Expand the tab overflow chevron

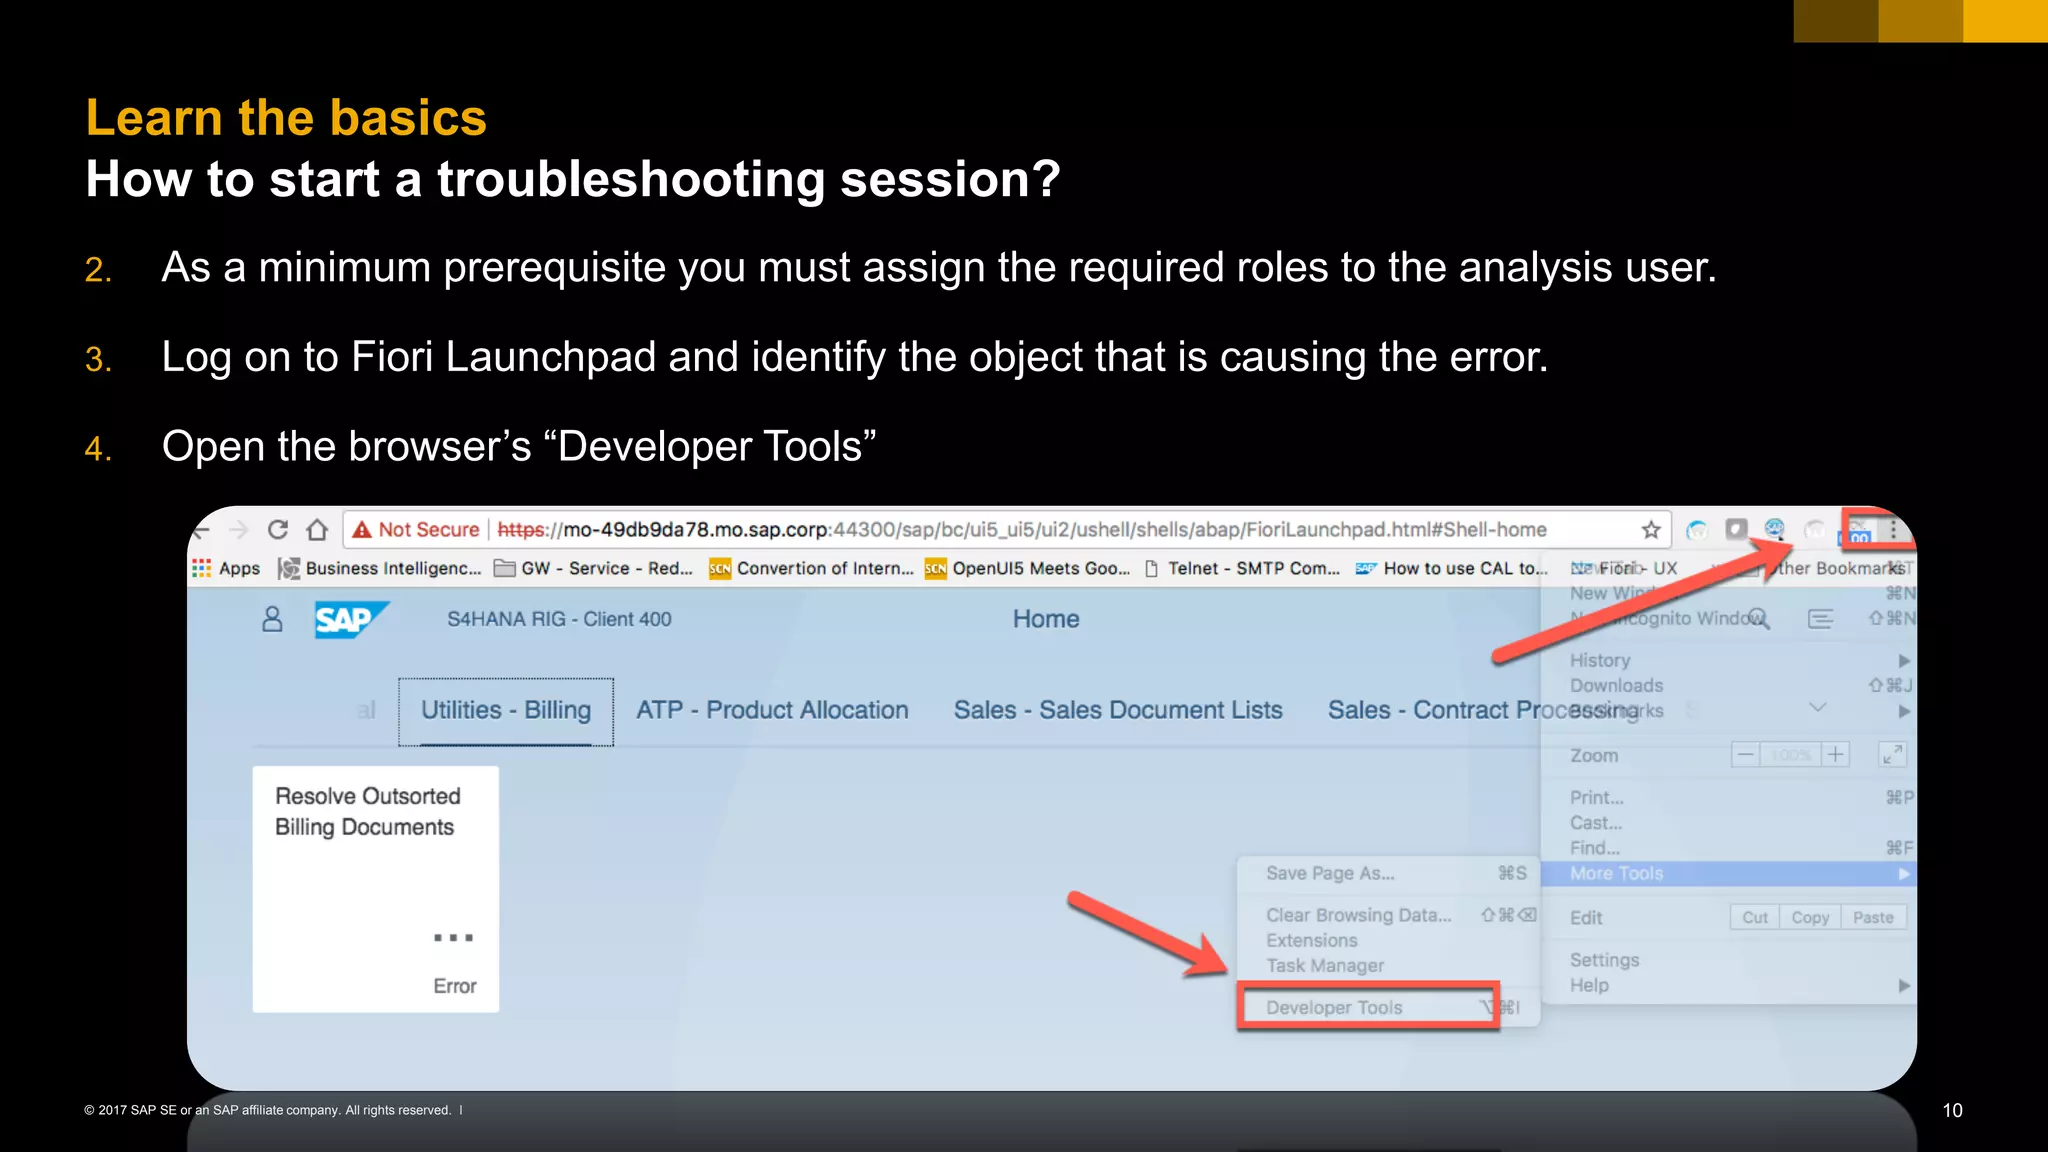(1818, 708)
